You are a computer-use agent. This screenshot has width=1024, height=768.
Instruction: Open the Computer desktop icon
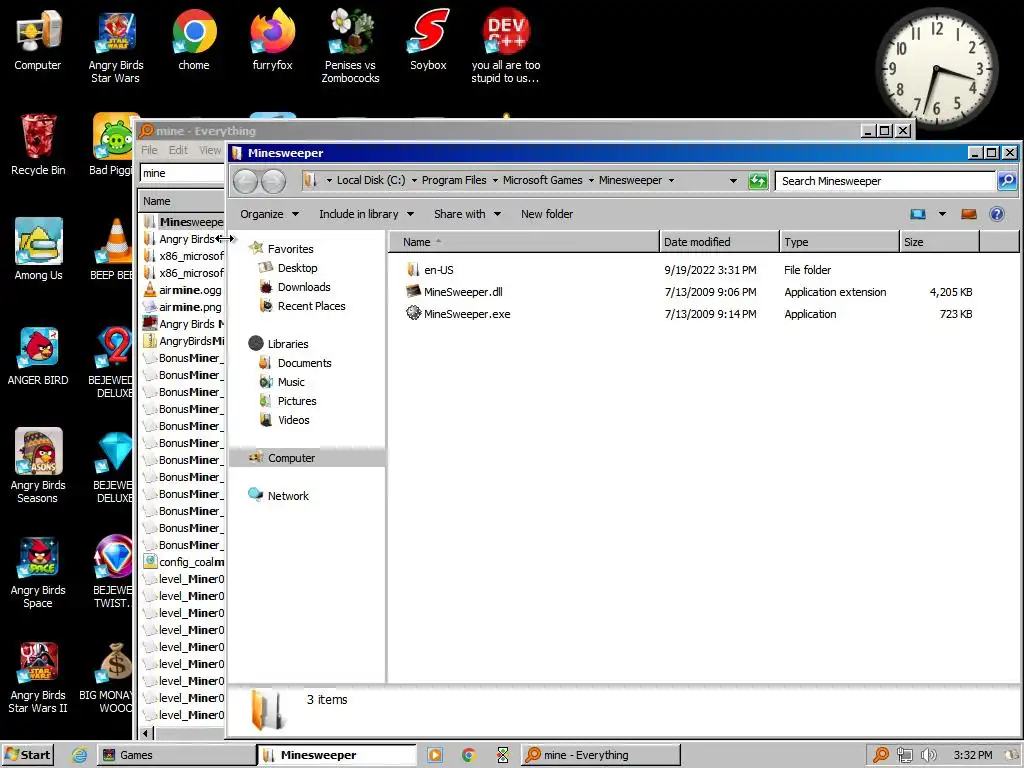(x=38, y=40)
